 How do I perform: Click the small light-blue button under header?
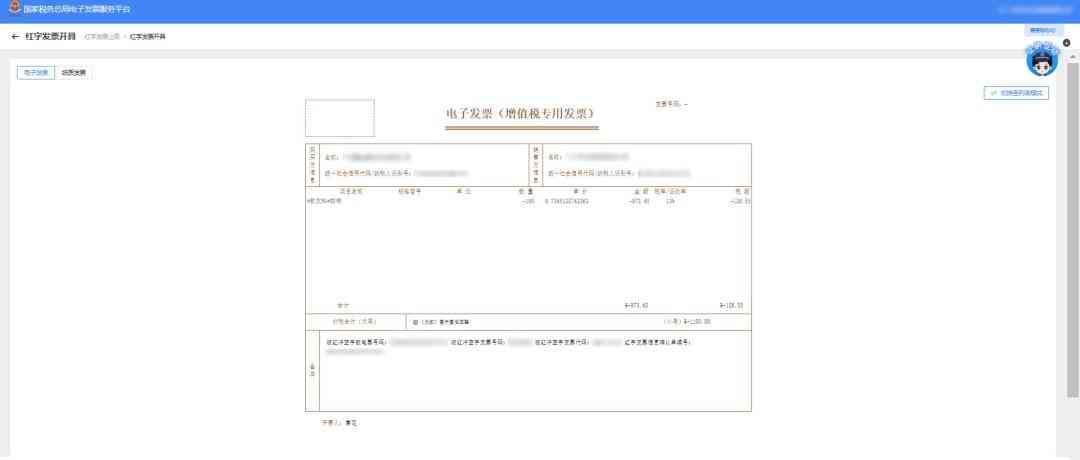point(1041,30)
